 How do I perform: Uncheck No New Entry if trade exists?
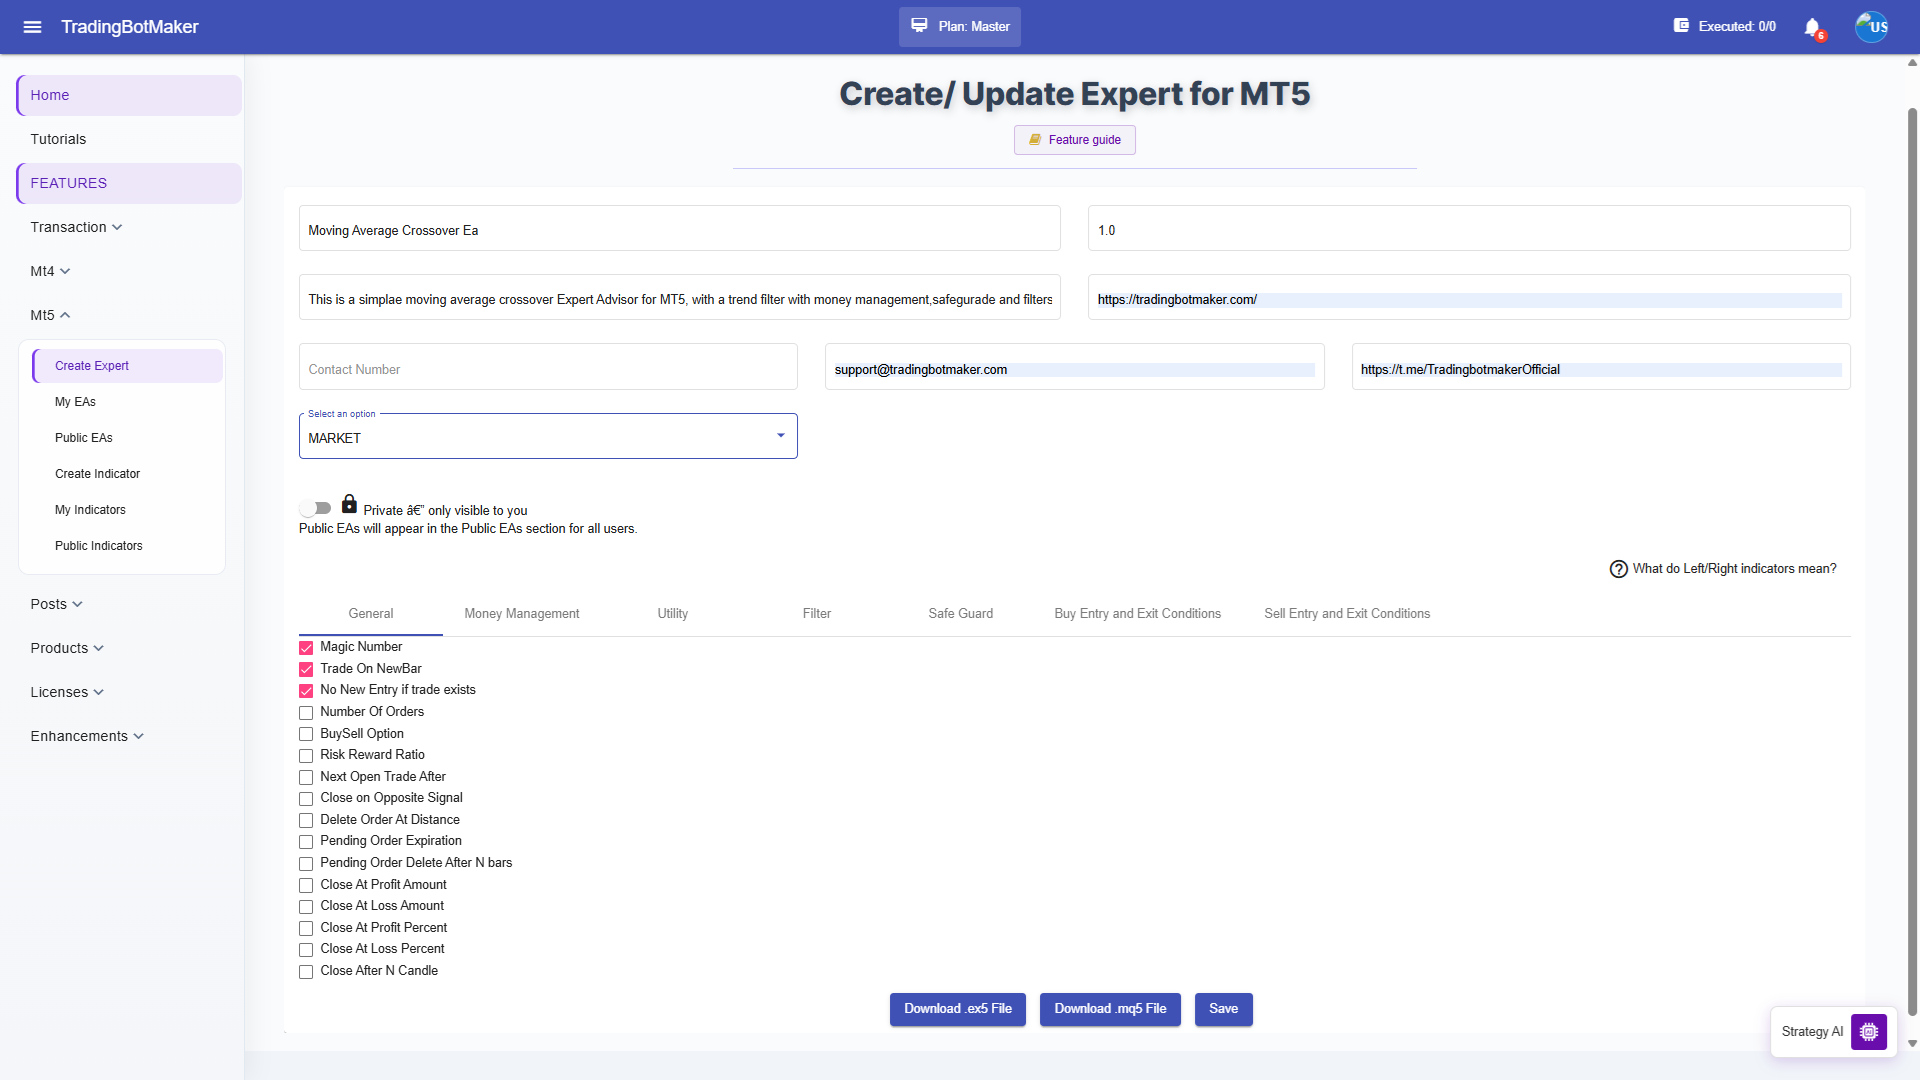pos(306,691)
